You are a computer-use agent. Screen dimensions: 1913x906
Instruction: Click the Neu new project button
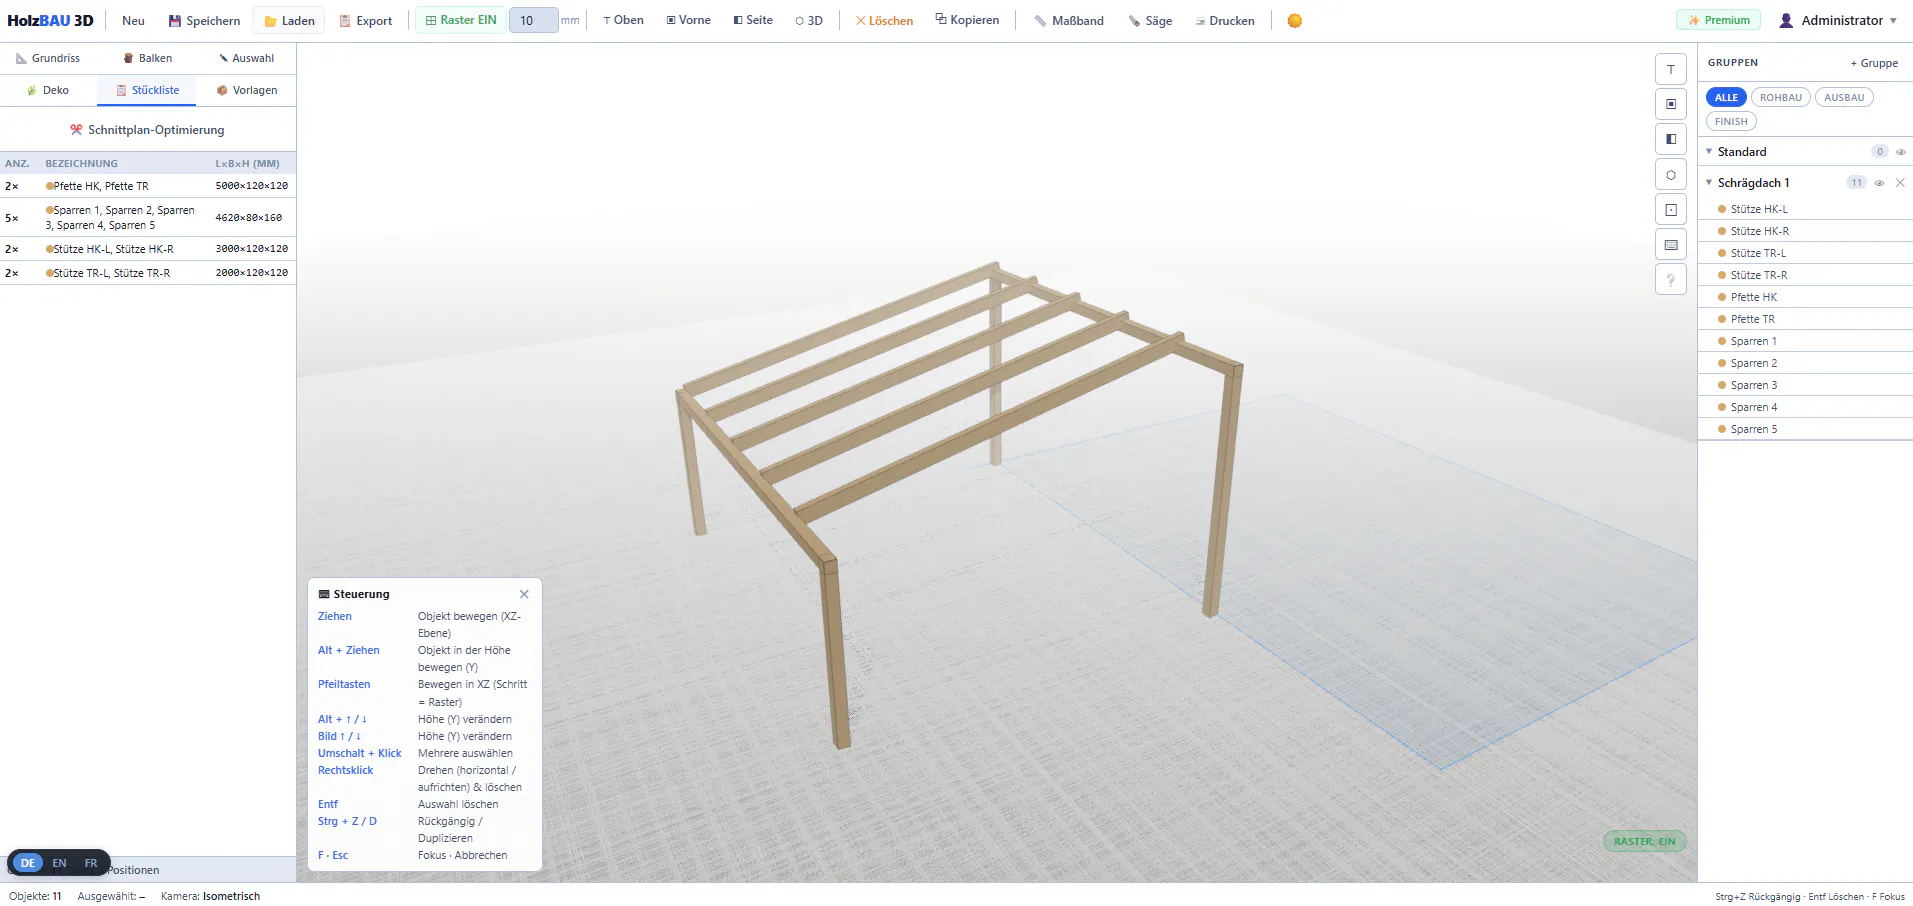click(x=133, y=20)
